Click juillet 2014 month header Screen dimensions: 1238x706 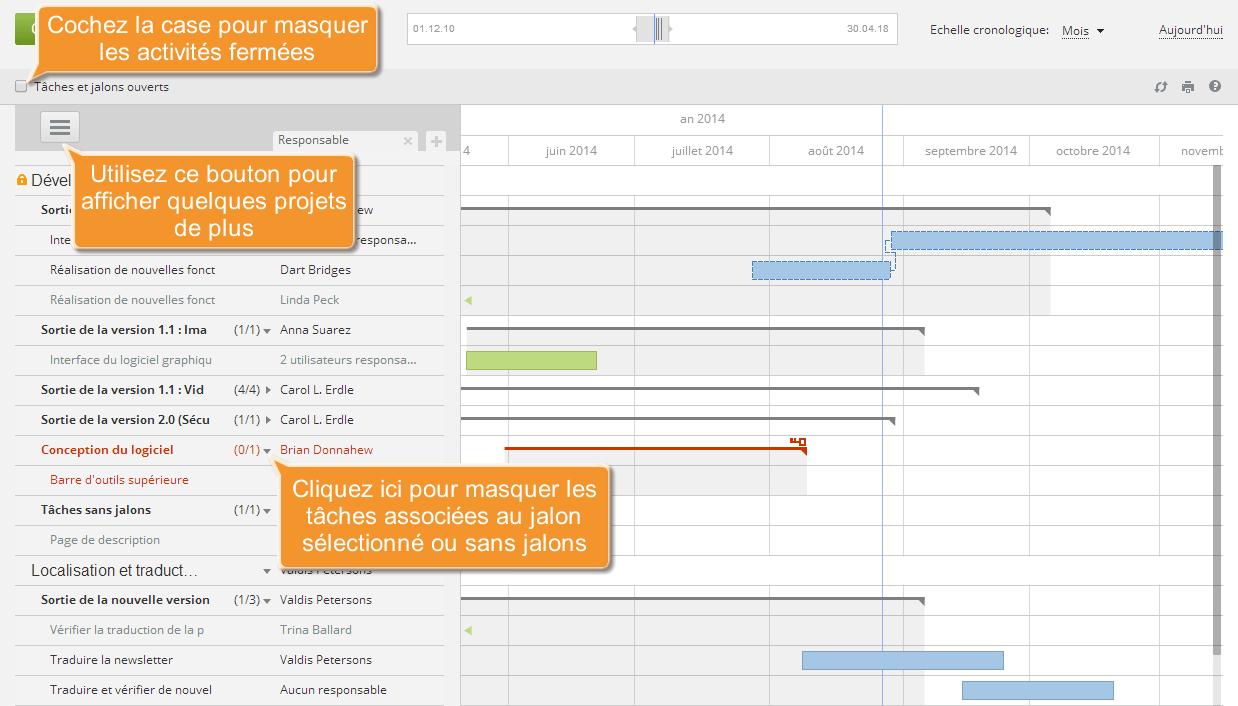tap(702, 151)
